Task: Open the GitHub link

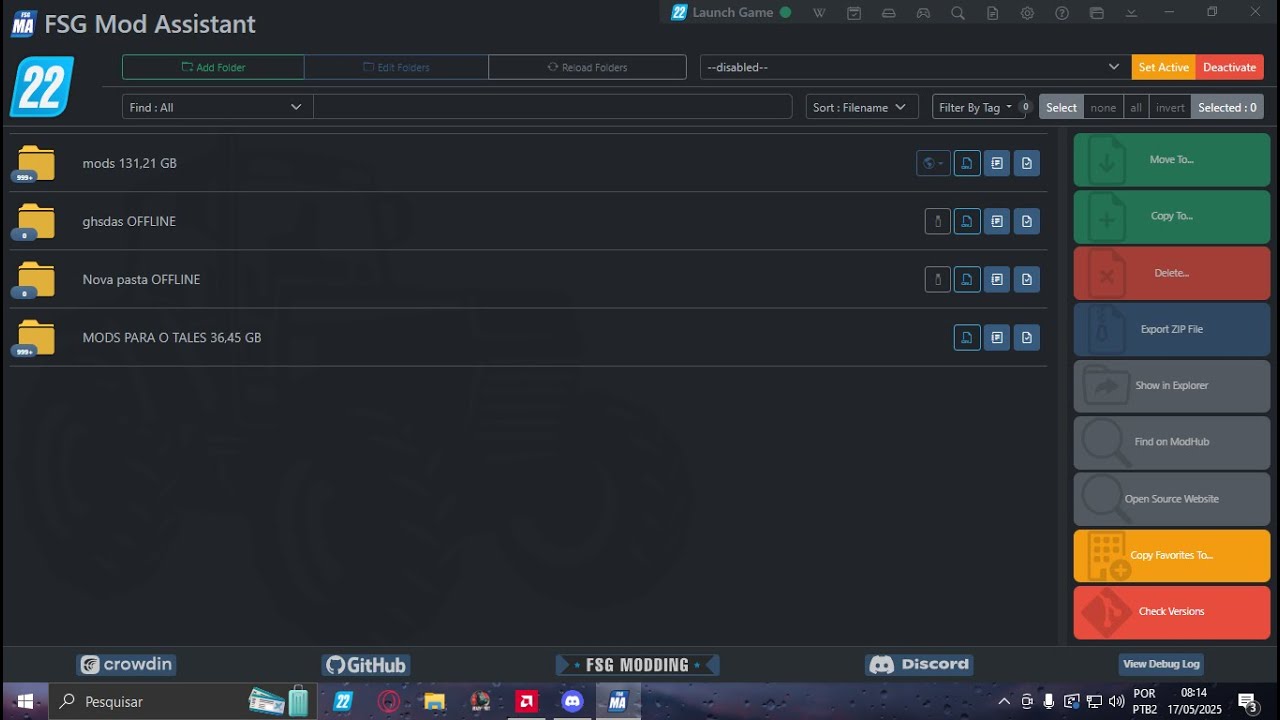Action: pyautogui.click(x=366, y=665)
